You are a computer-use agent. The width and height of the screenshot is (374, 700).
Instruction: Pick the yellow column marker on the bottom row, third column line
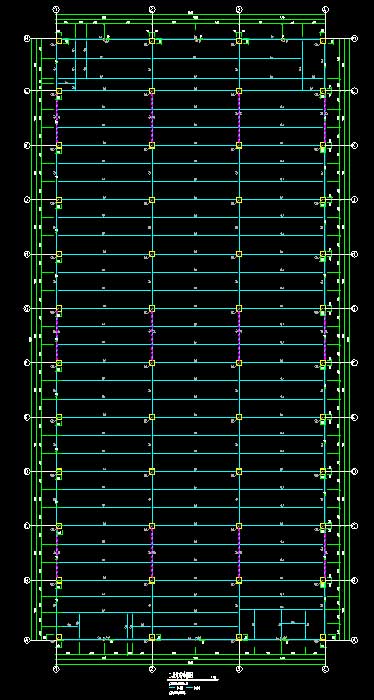click(239, 637)
